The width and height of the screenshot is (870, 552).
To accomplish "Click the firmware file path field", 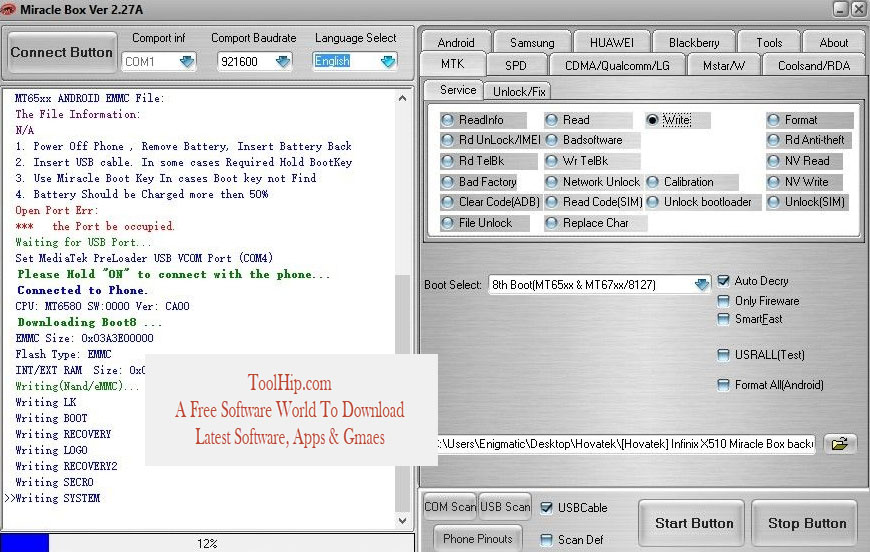I will click(626, 444).
